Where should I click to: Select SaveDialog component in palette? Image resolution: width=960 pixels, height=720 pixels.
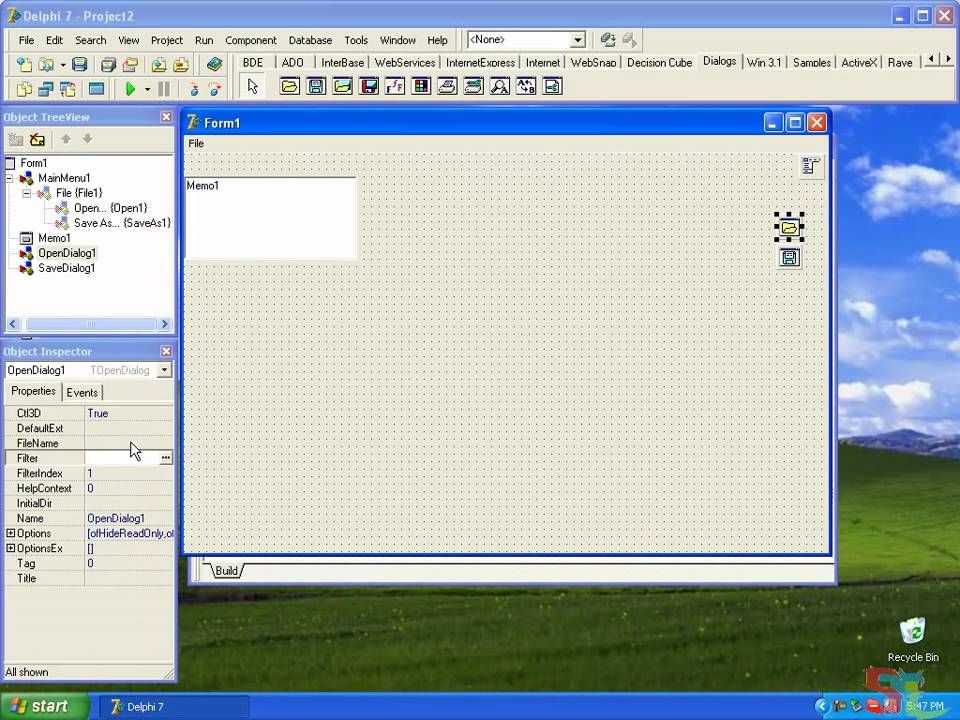[316, 86]
